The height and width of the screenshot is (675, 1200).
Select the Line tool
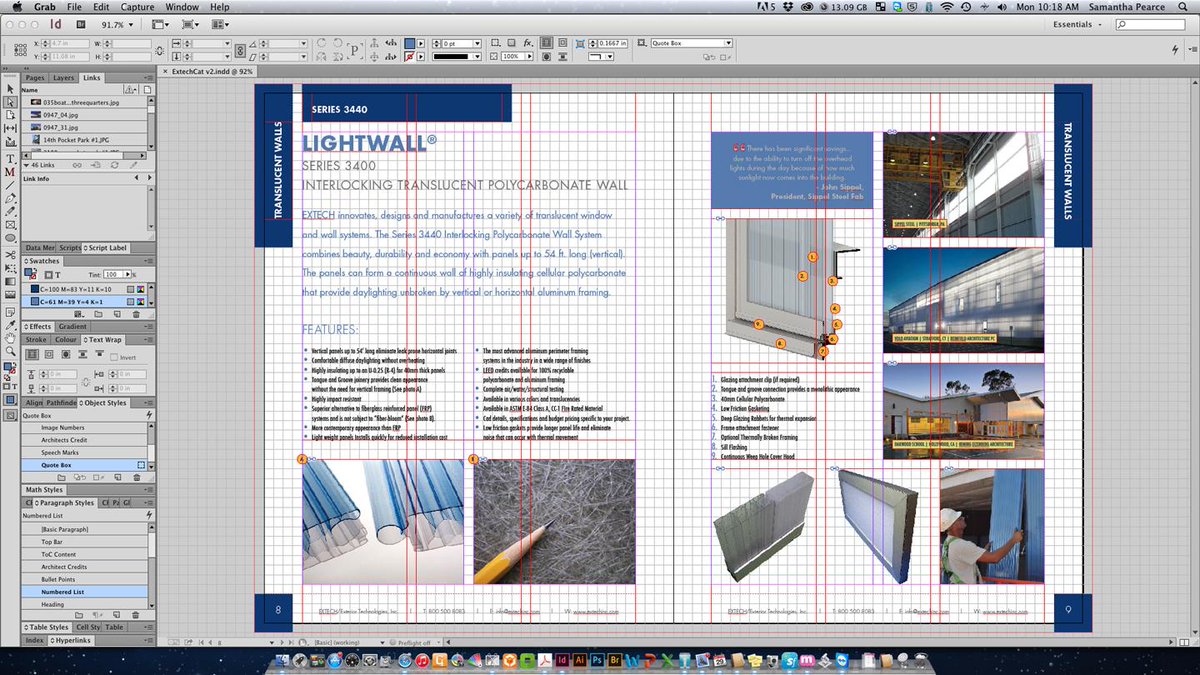(x=10, y=185)
